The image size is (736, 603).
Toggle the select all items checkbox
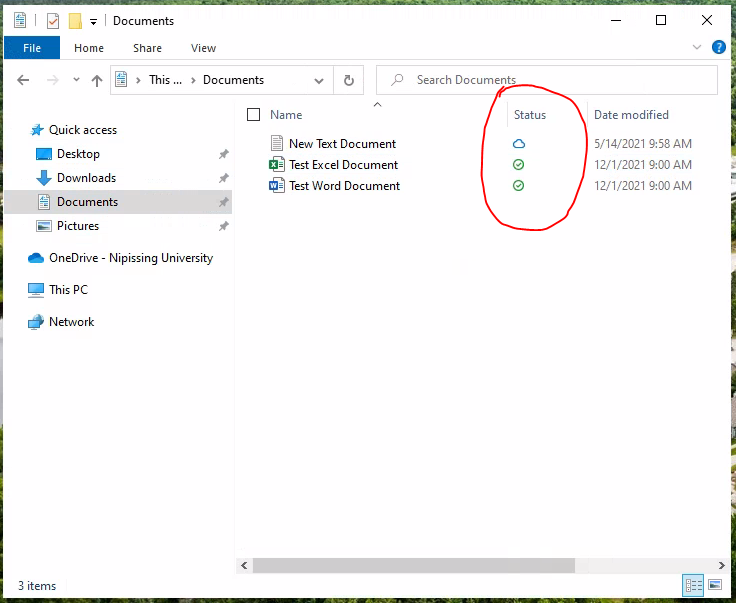253,115
